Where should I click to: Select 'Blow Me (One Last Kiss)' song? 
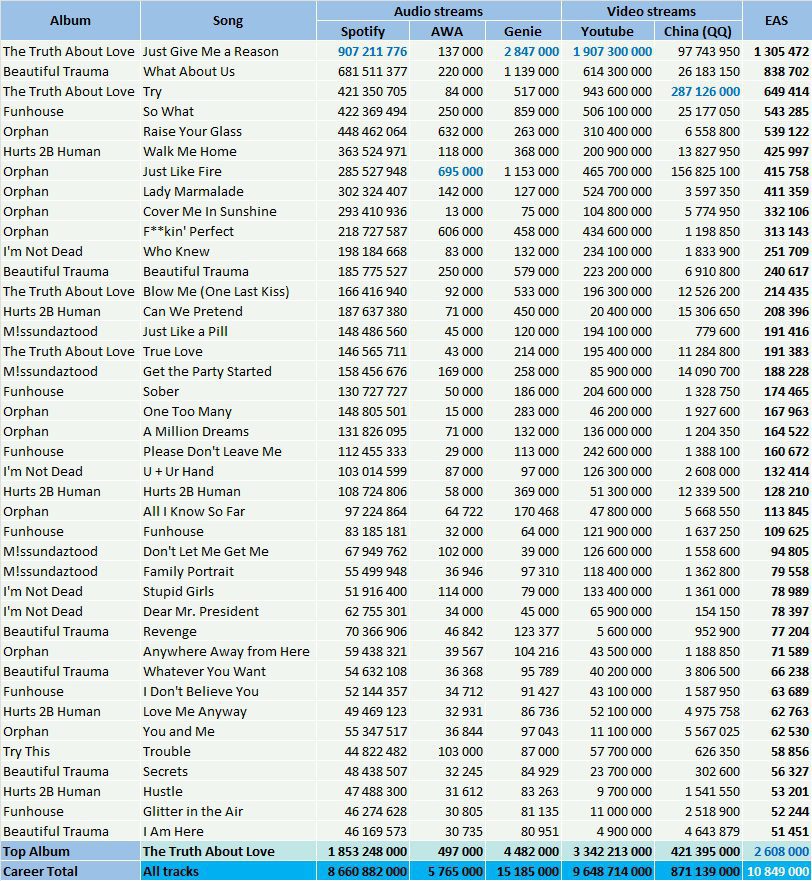point(216,292)
